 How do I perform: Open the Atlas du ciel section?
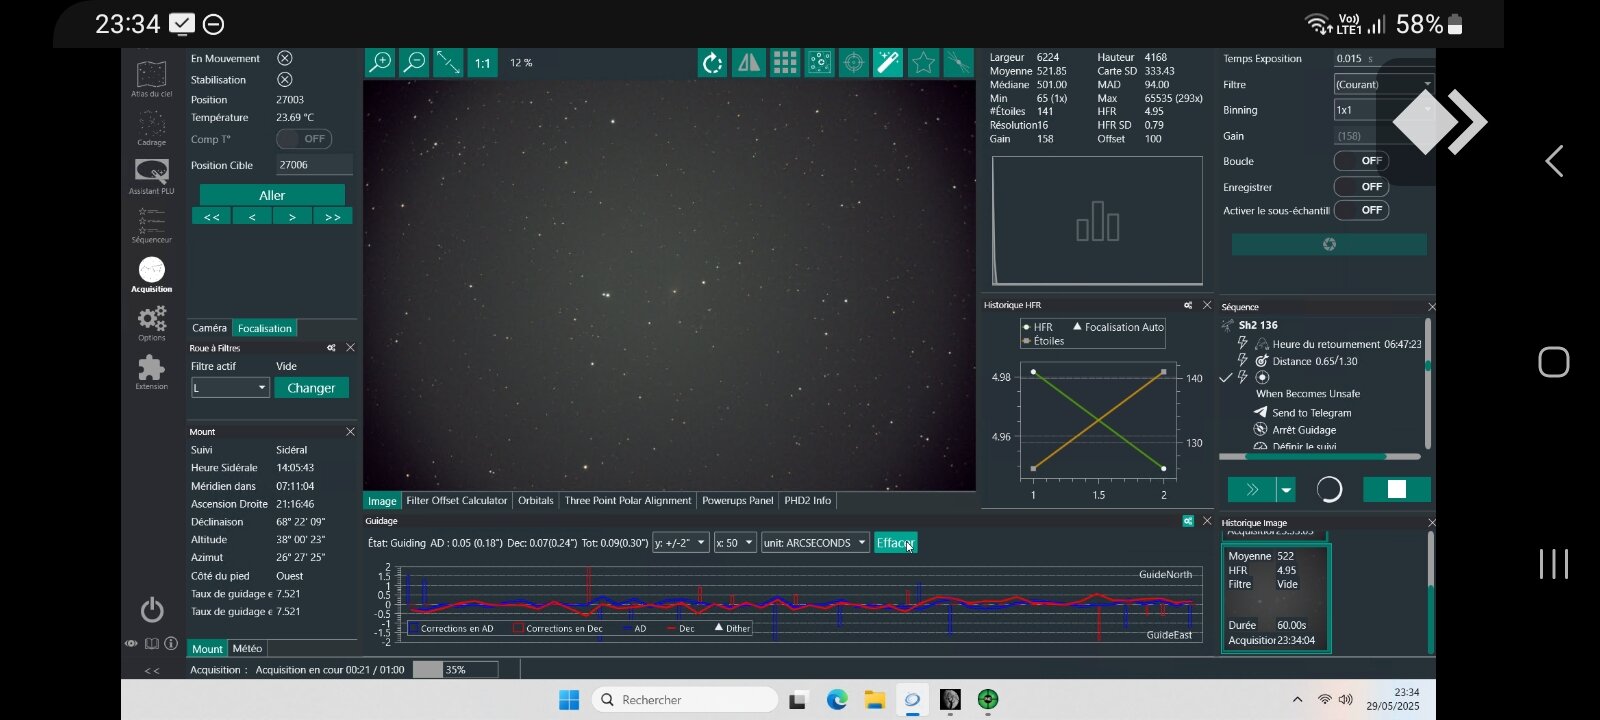pos(151,79)
